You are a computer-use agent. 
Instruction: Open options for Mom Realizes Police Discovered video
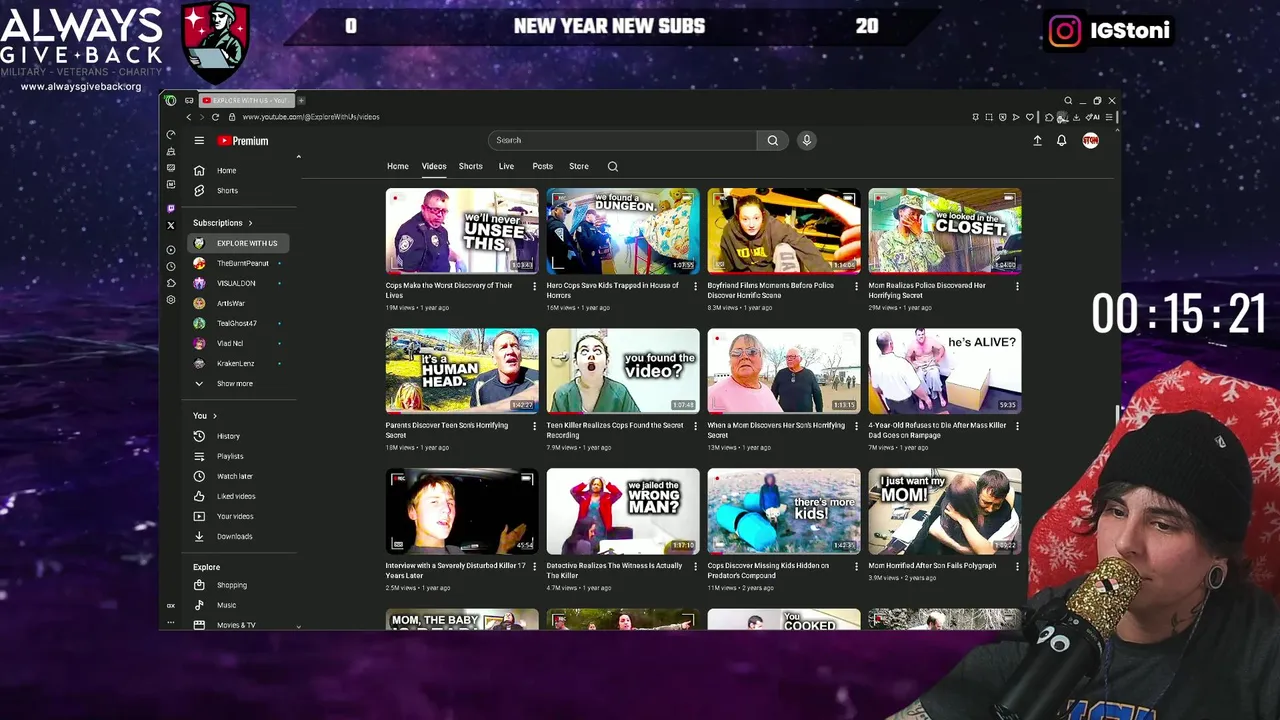(1017, 286)
